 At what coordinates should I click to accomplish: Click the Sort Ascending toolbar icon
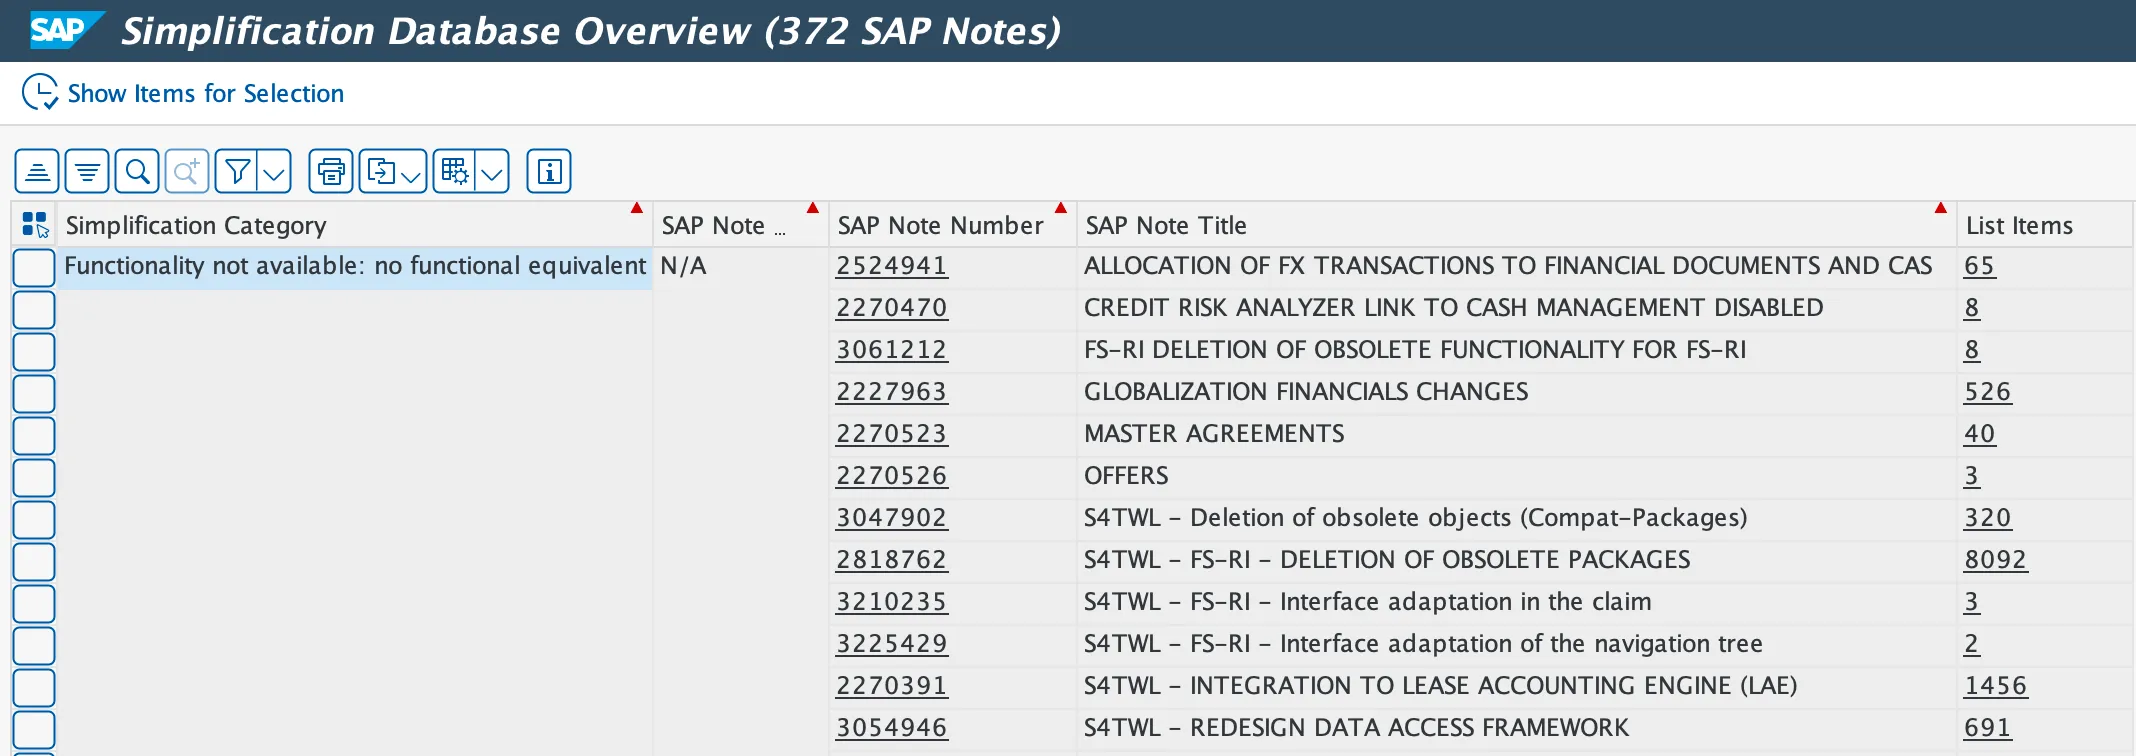coord(37,172)
